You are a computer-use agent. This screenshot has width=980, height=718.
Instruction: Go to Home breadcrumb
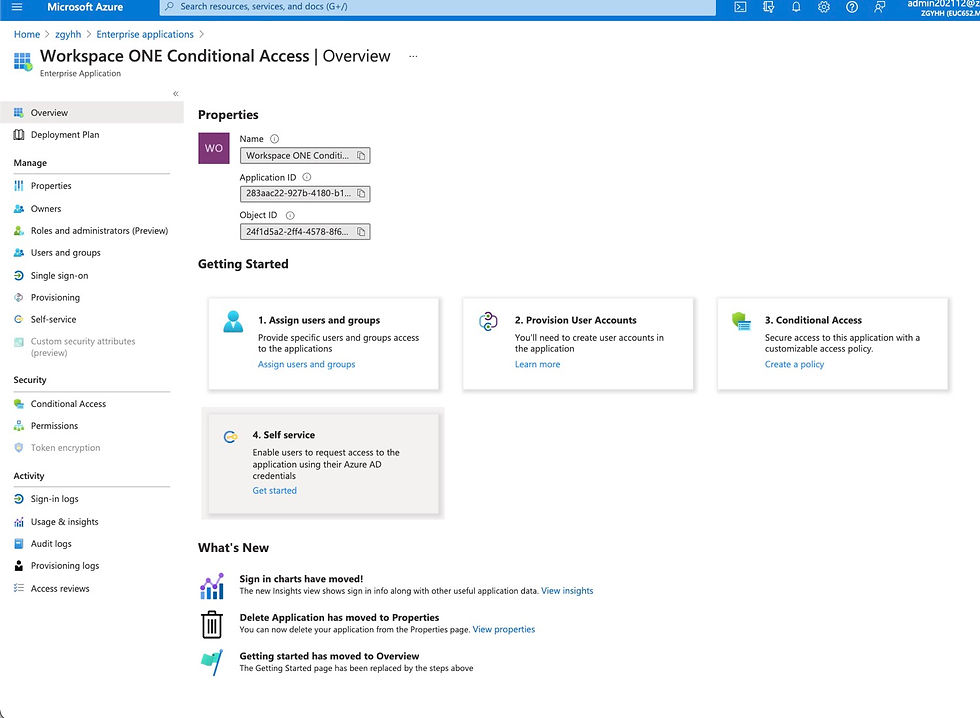click(x=27, y=34)
